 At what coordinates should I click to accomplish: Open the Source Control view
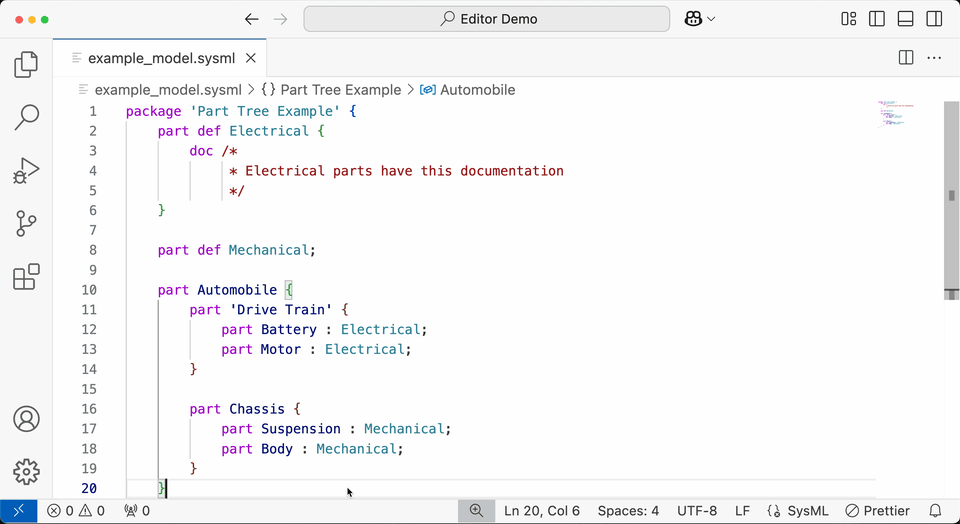(x=26, y=224)
